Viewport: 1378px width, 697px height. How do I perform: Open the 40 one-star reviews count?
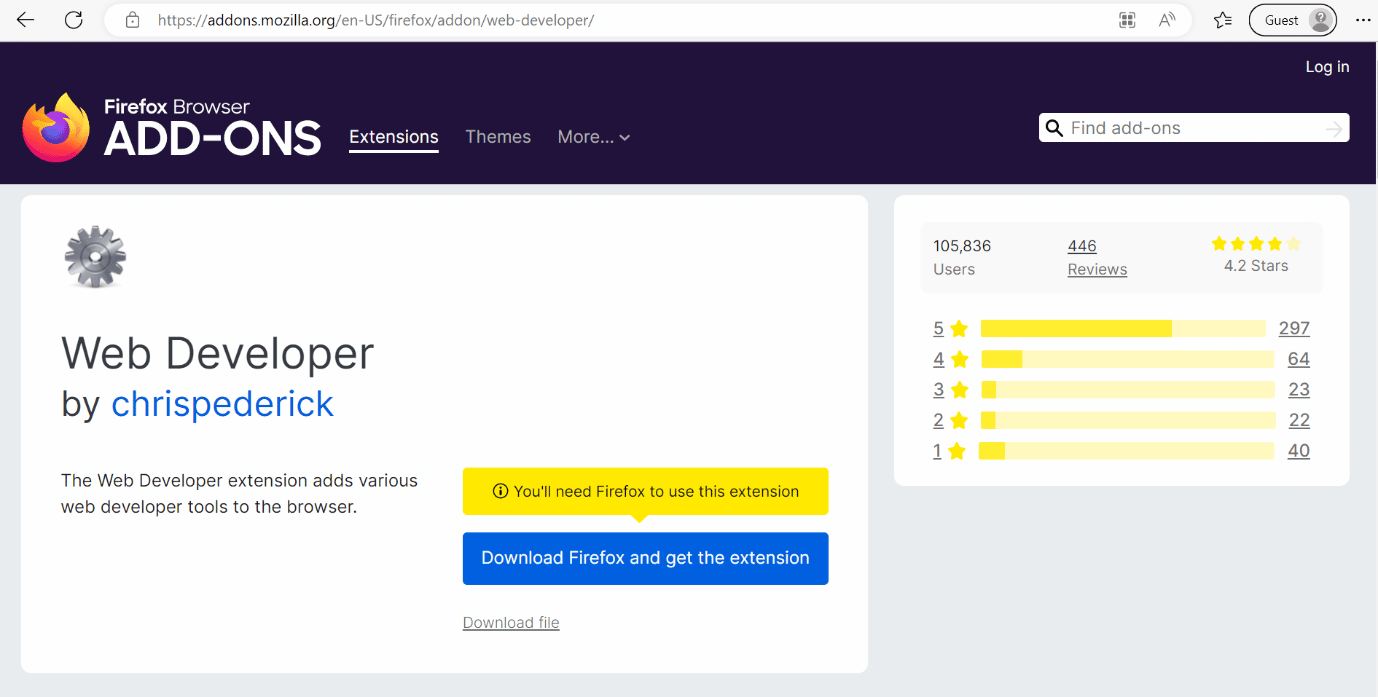(1299, 451)
